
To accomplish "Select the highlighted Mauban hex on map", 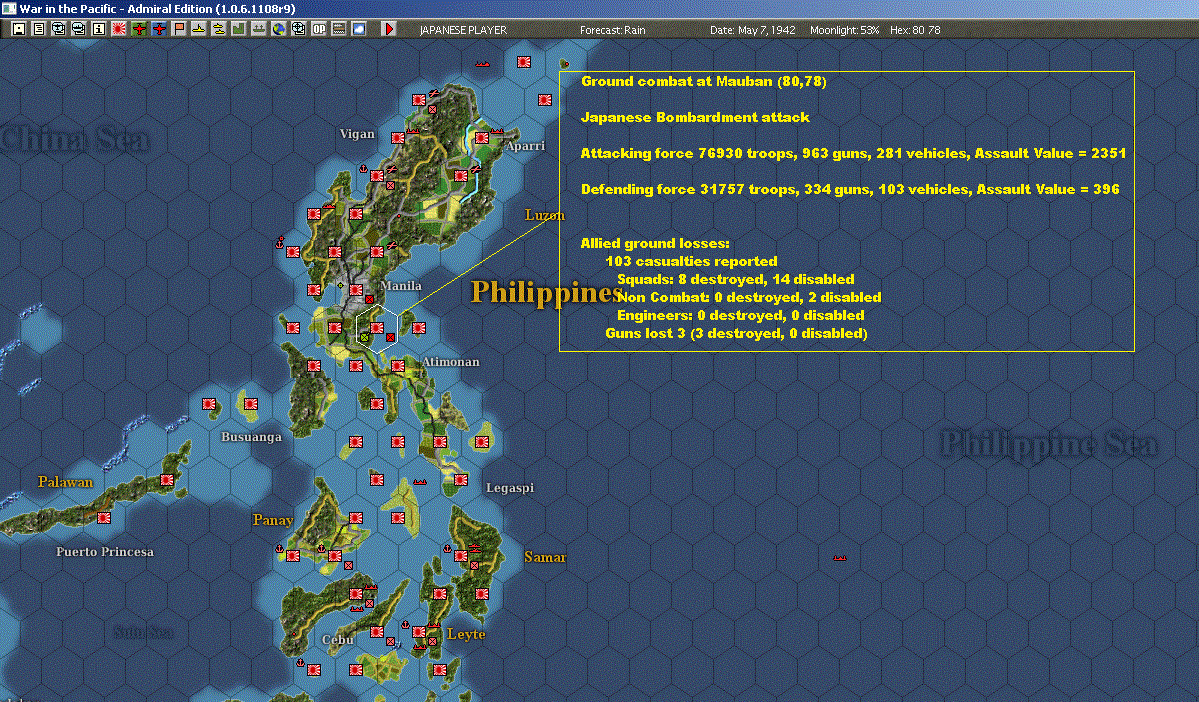I will (377, 329).
